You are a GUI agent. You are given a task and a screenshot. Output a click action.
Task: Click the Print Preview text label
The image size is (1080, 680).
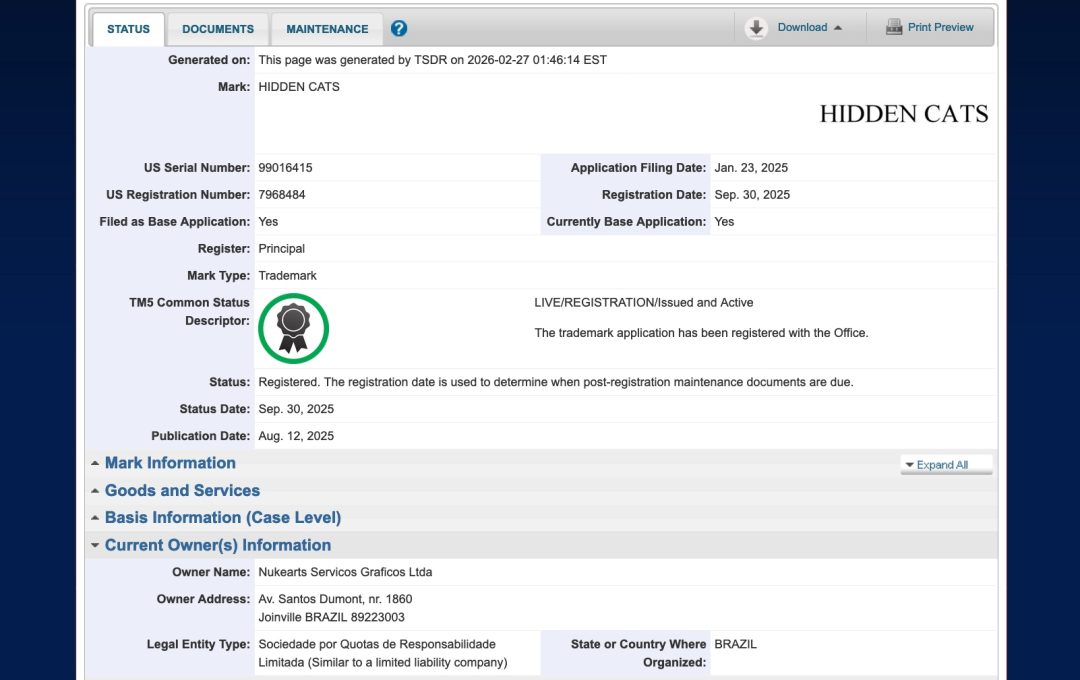[940, 28]
